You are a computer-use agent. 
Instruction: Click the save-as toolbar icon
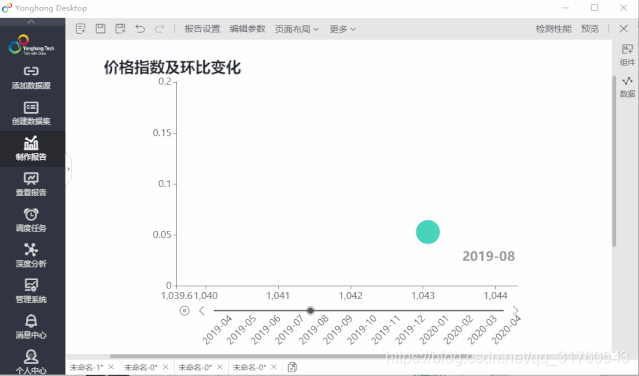pos(120,29)
